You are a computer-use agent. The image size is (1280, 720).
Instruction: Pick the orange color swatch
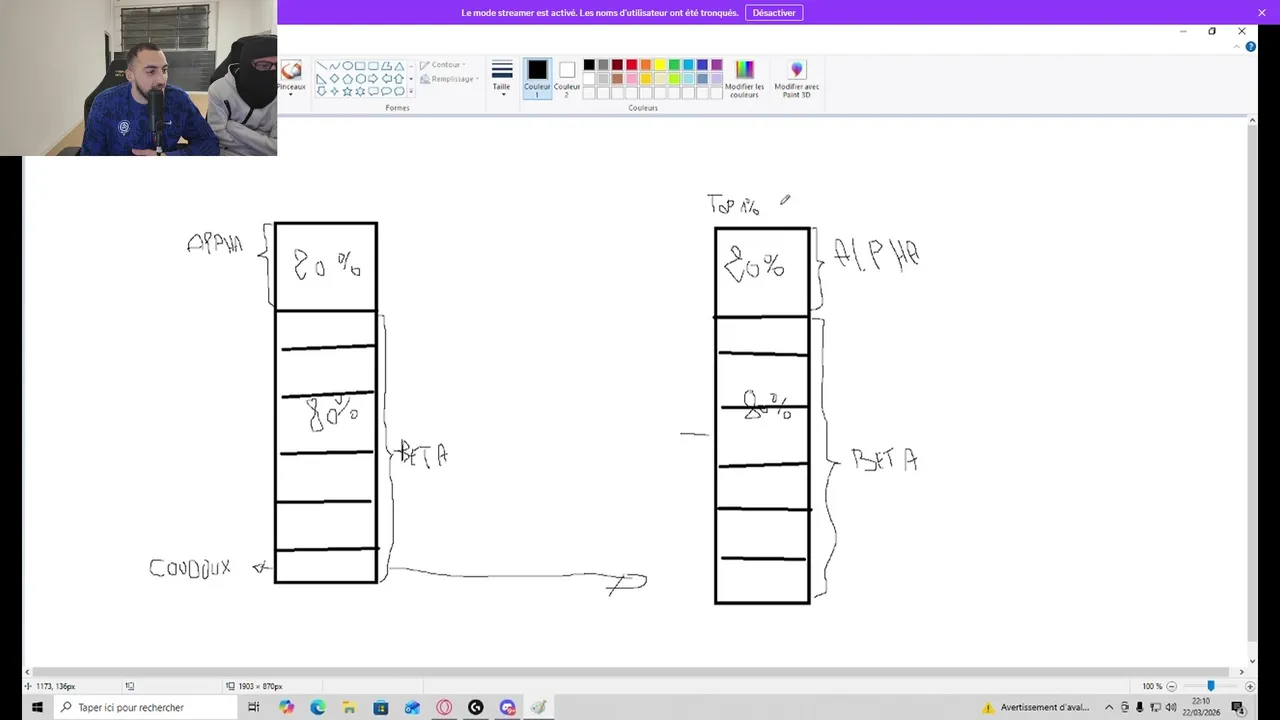click(646, 65)
